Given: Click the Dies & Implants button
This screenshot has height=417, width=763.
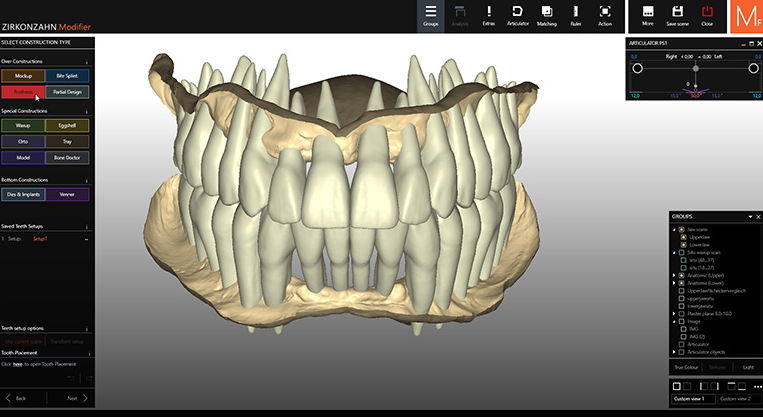Looking at the screenshot, I should point(22,192).
